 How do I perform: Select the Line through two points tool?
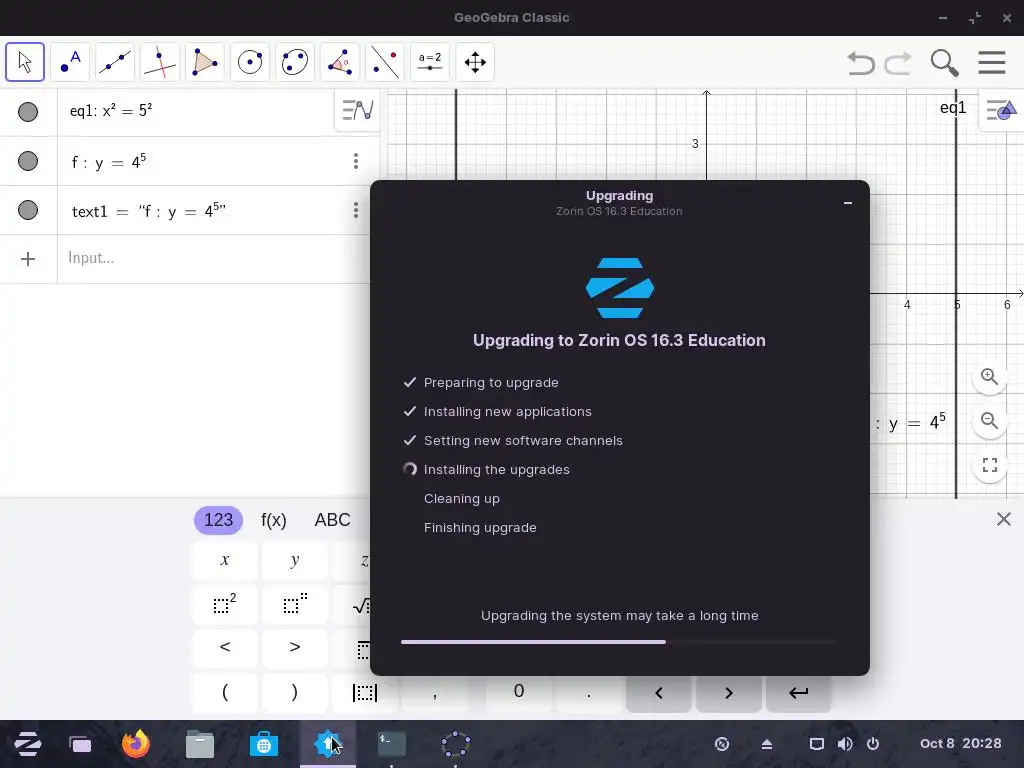coord(115,62)
